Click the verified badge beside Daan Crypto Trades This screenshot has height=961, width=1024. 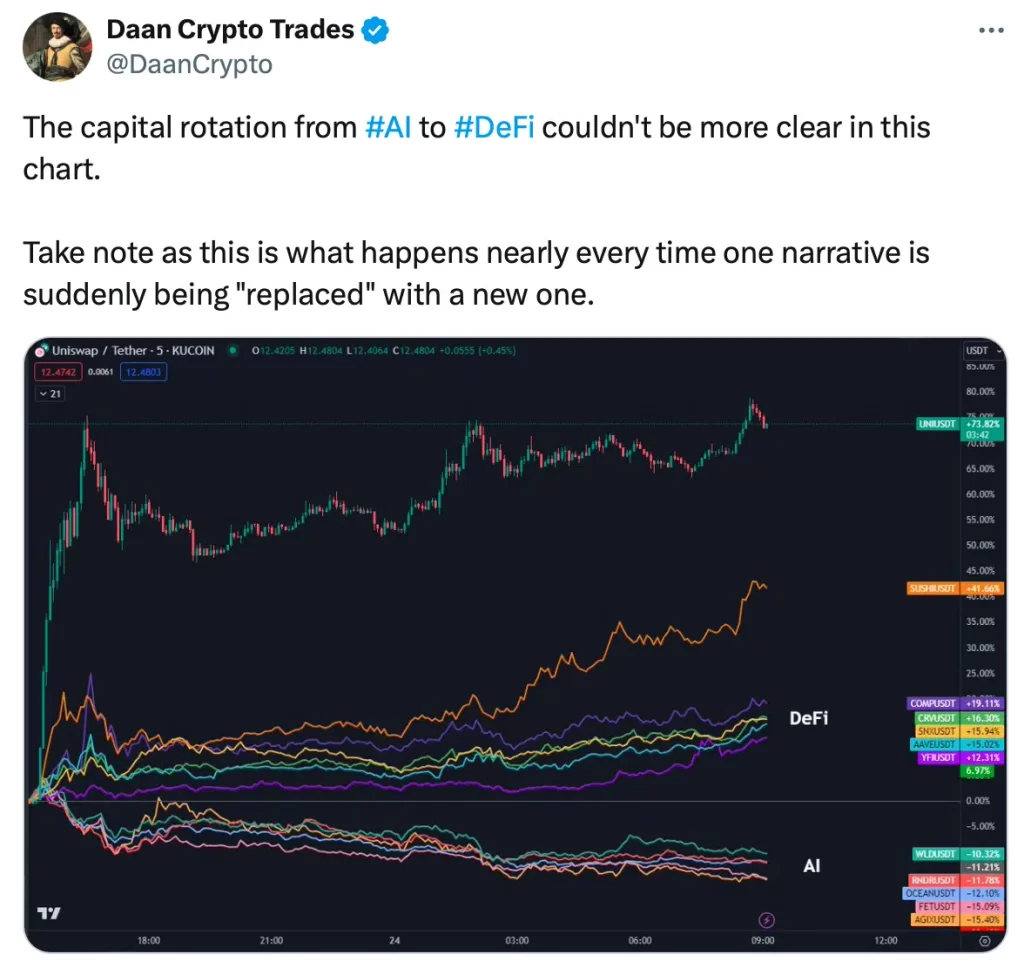[x=376, y=31]
